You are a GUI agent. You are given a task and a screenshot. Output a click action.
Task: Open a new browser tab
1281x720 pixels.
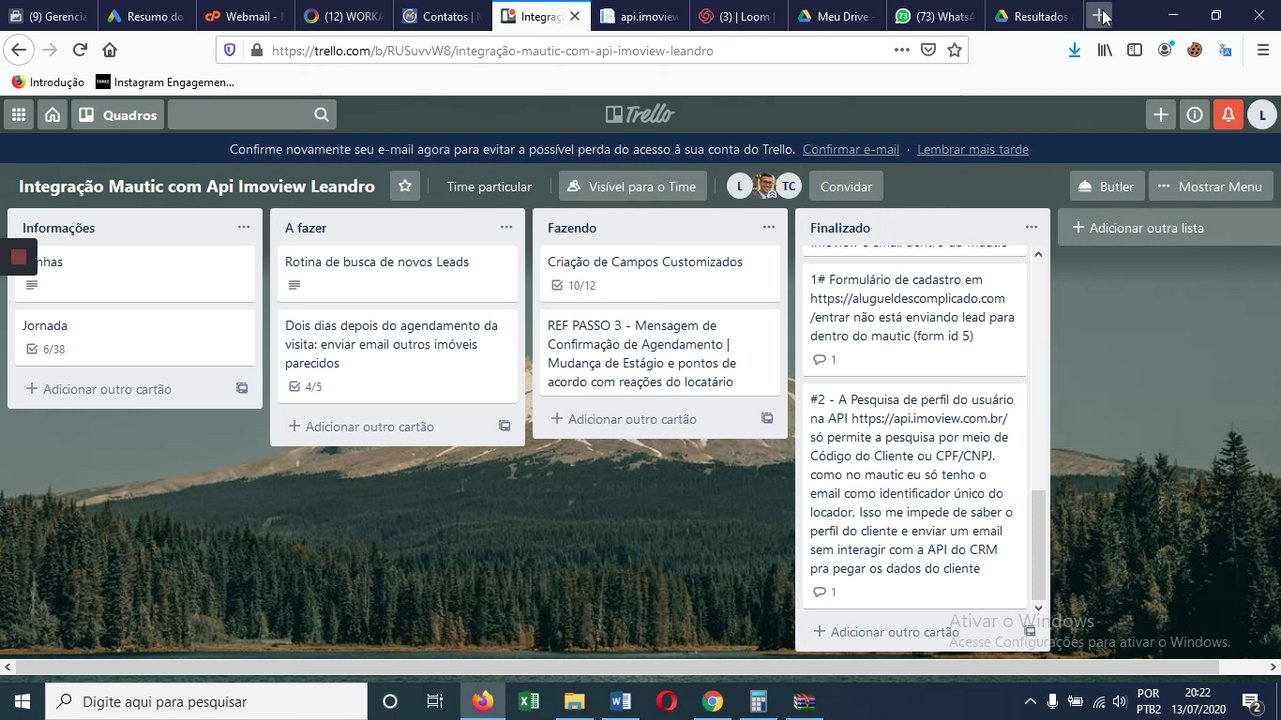[x=1099, y=16]
